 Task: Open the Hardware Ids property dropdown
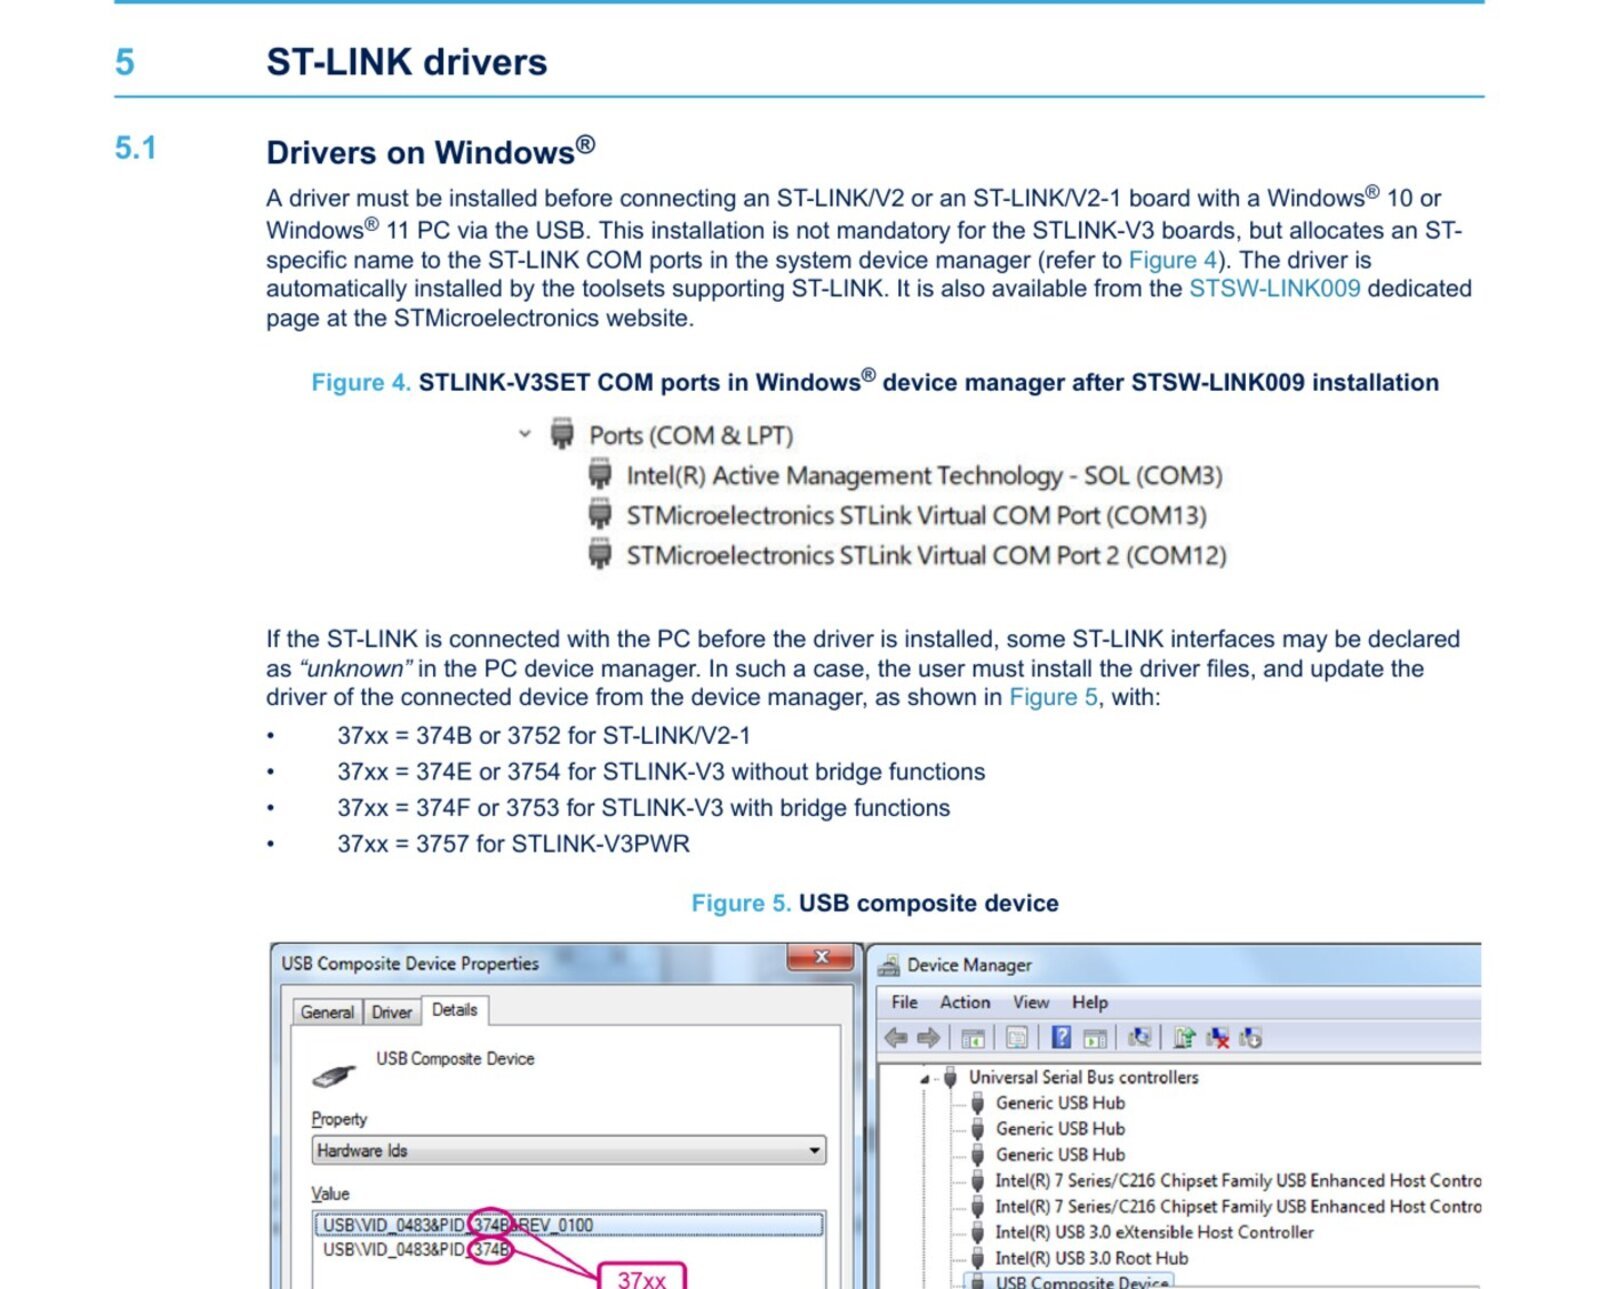click(815, 1150)
